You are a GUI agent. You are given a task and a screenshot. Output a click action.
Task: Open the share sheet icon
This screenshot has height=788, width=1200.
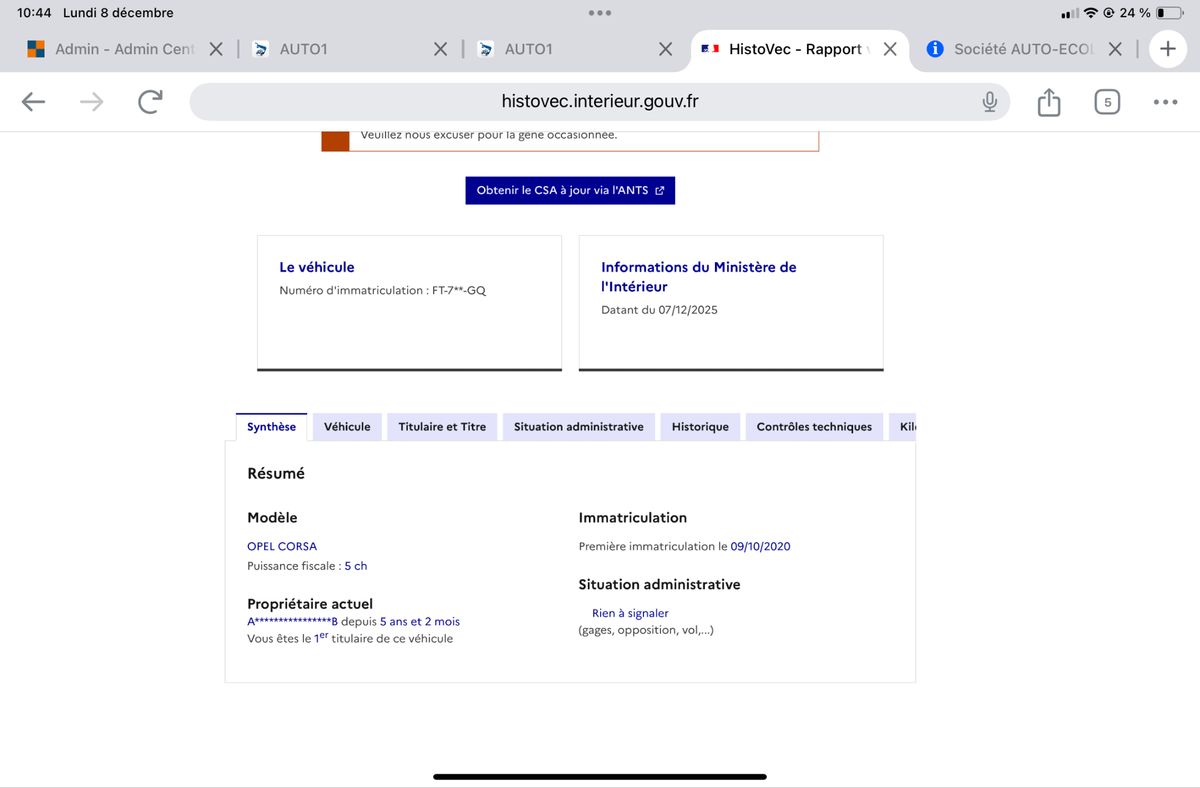click(1048, 102)
